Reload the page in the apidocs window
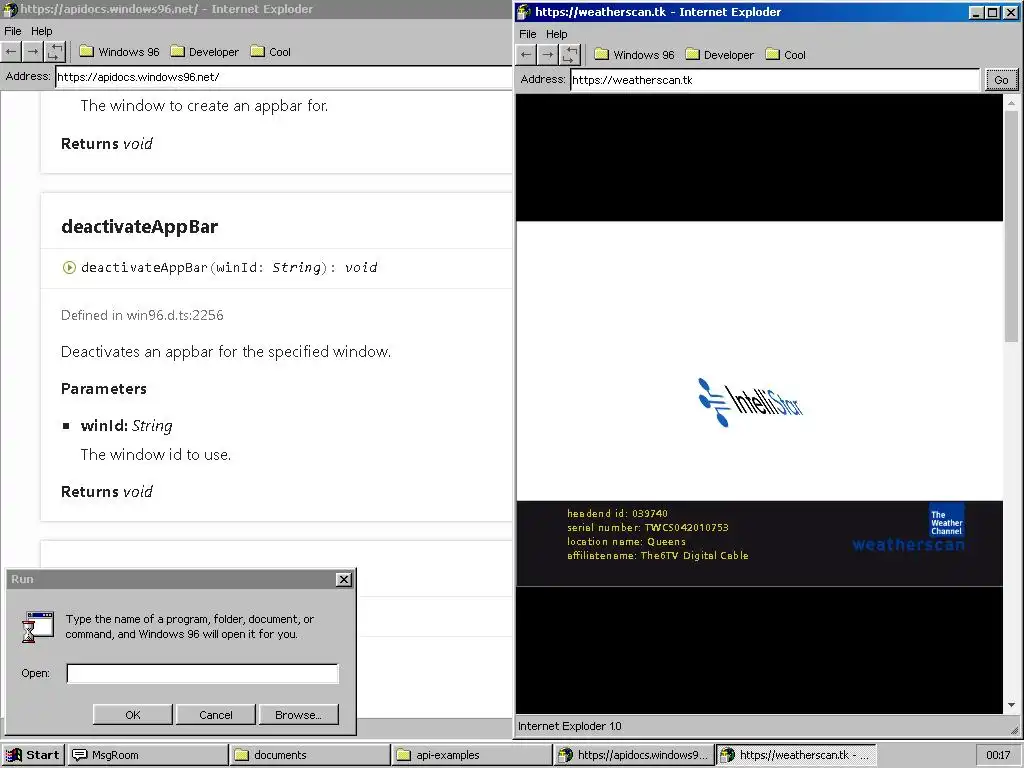1024x768 pixels. pyautogui.click(x=55, y=52)
